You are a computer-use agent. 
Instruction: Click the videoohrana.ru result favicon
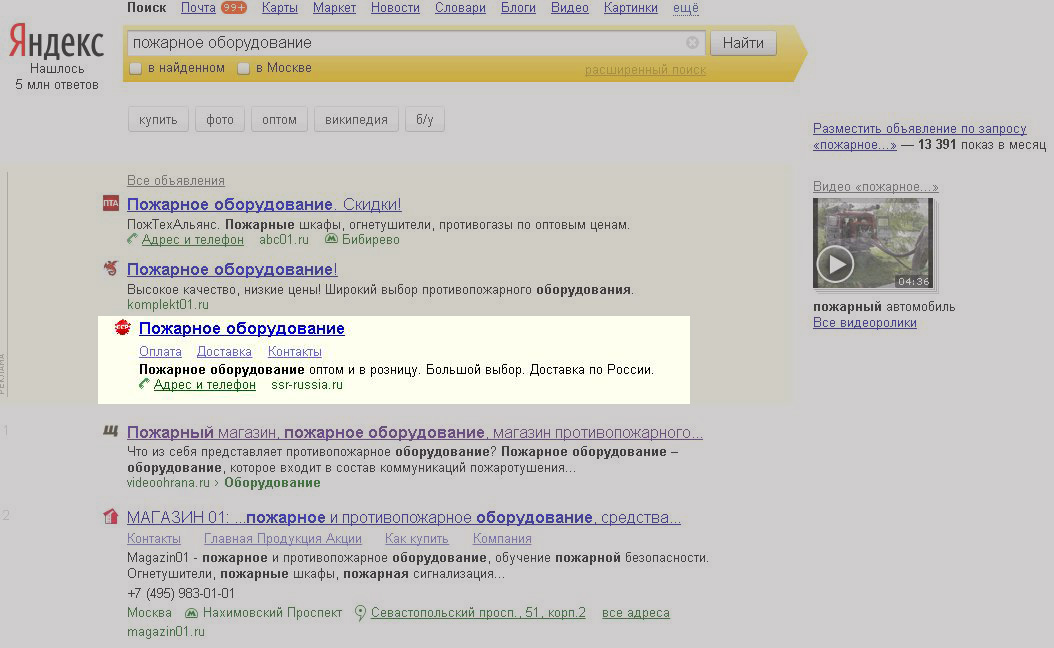click(110, 431)
